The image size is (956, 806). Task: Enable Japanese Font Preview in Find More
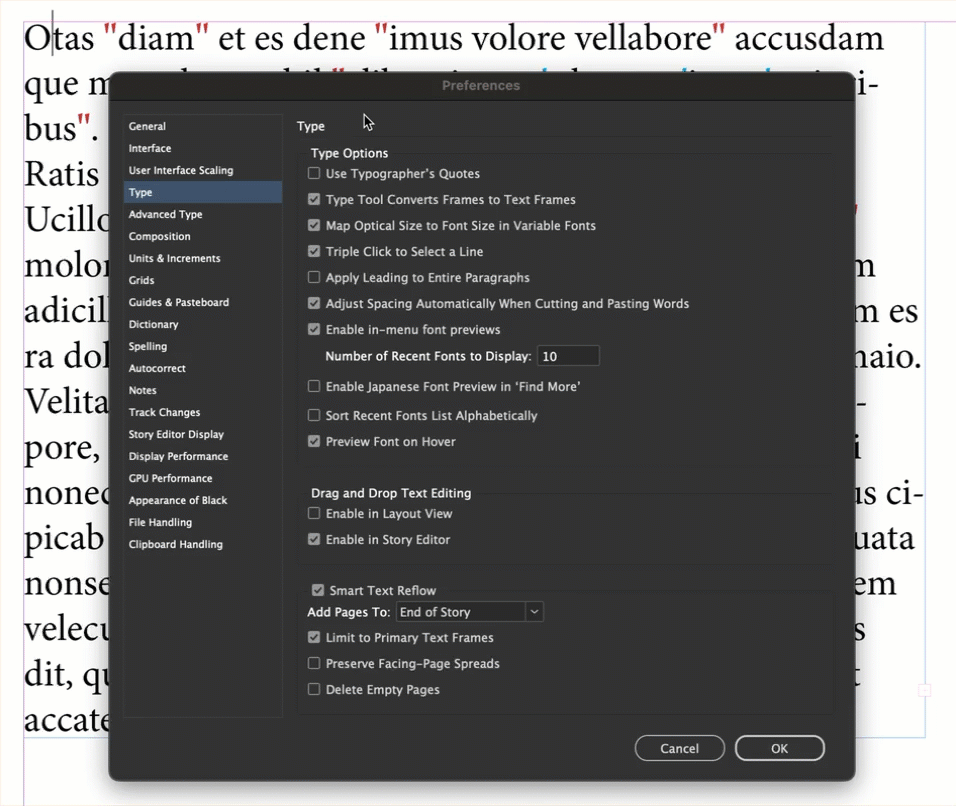pyautogui.click(x=314, y=387)
